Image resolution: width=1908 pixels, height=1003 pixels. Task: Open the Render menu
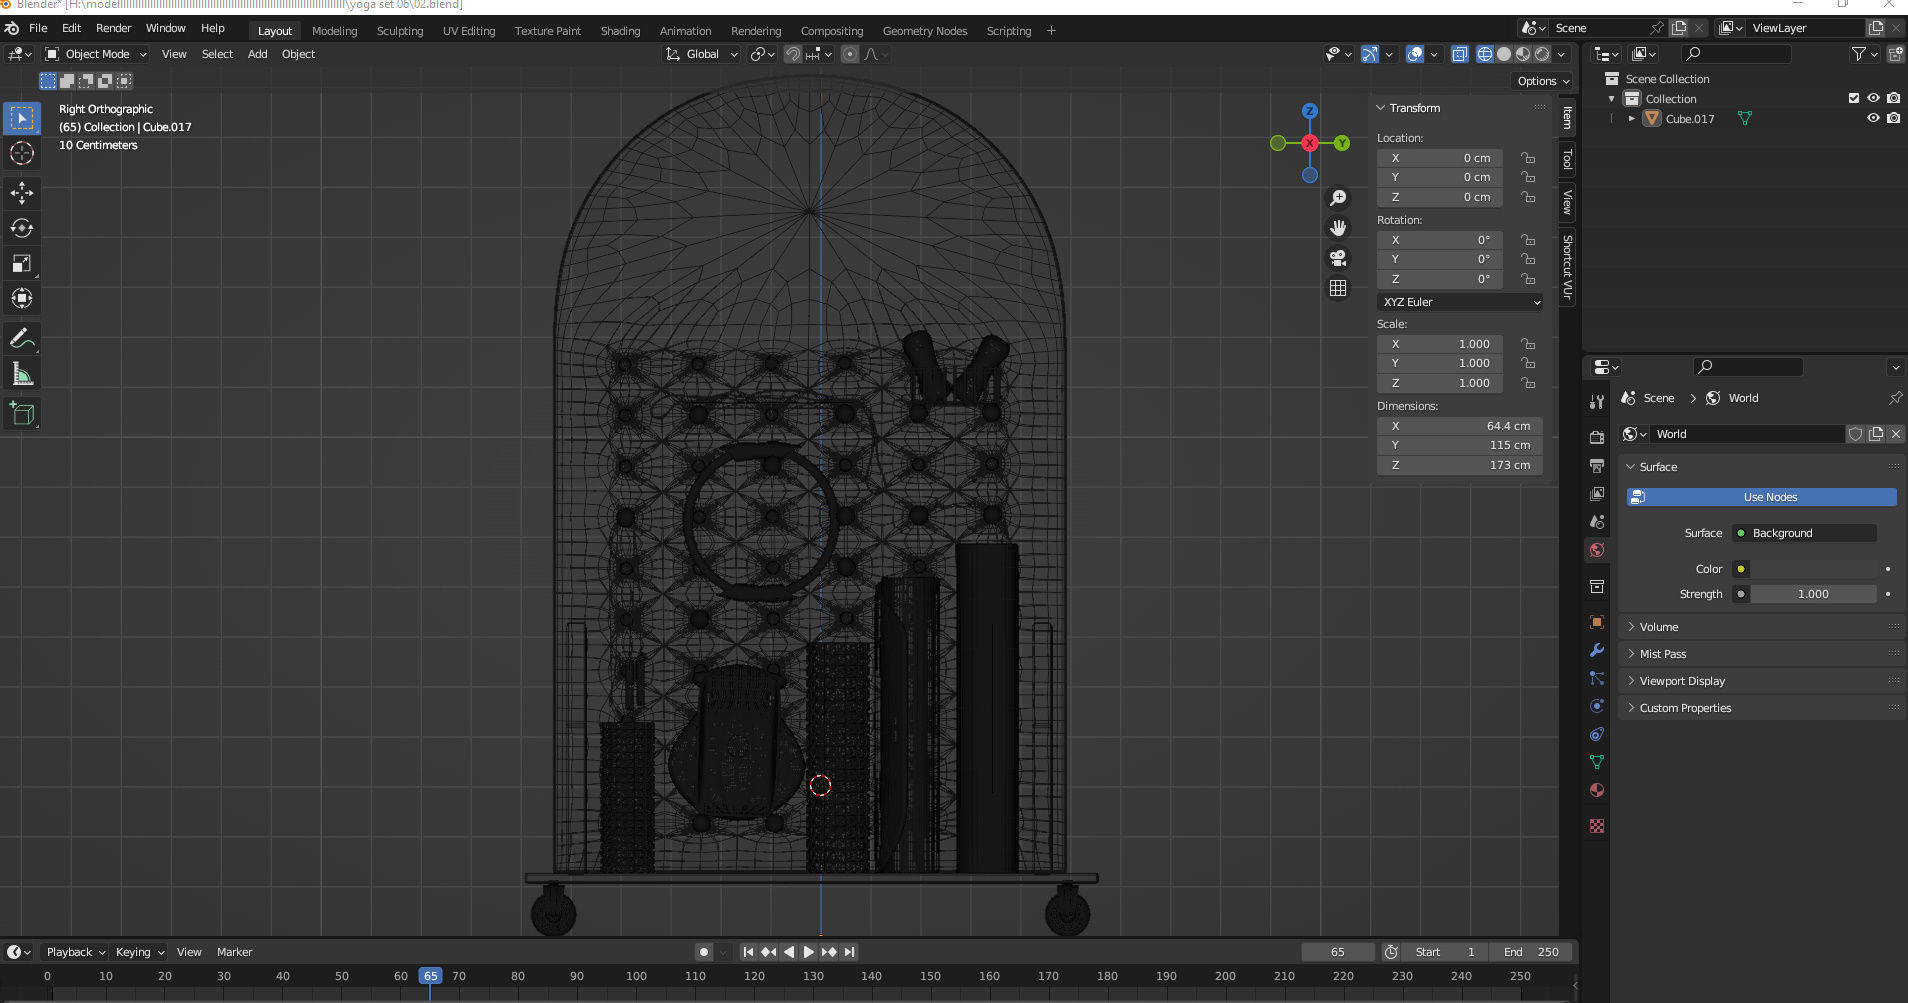113,28
